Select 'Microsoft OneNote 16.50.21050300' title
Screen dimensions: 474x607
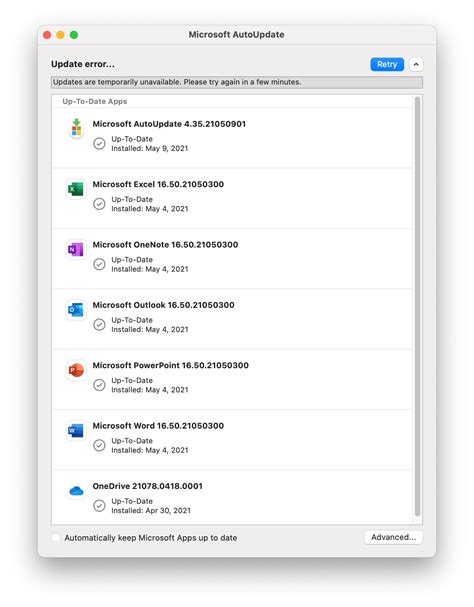point(165,245)
